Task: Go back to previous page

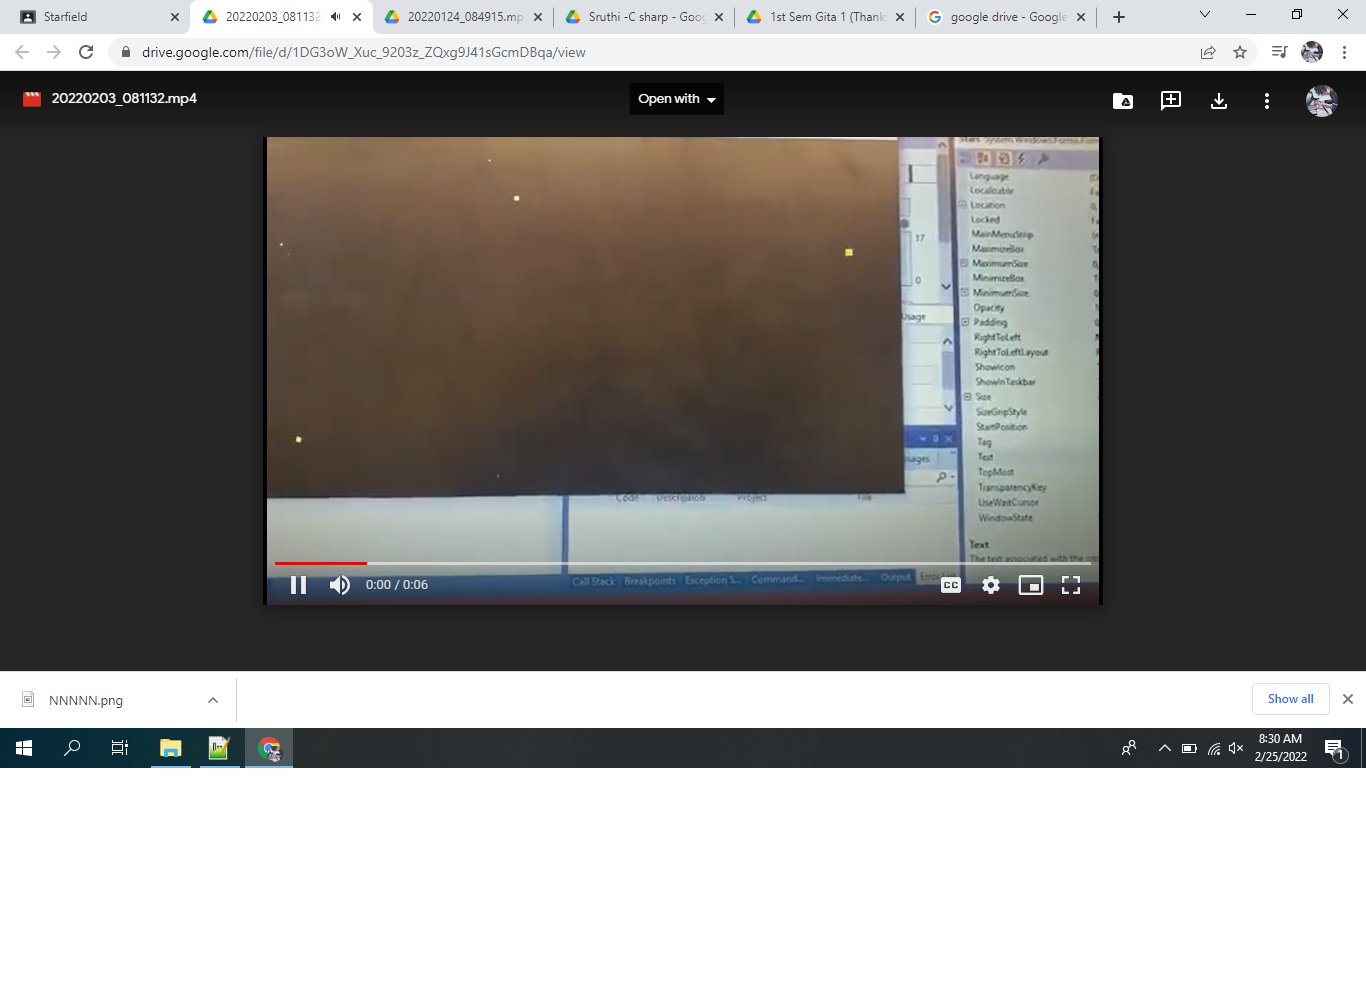Action: pos(22,52)
